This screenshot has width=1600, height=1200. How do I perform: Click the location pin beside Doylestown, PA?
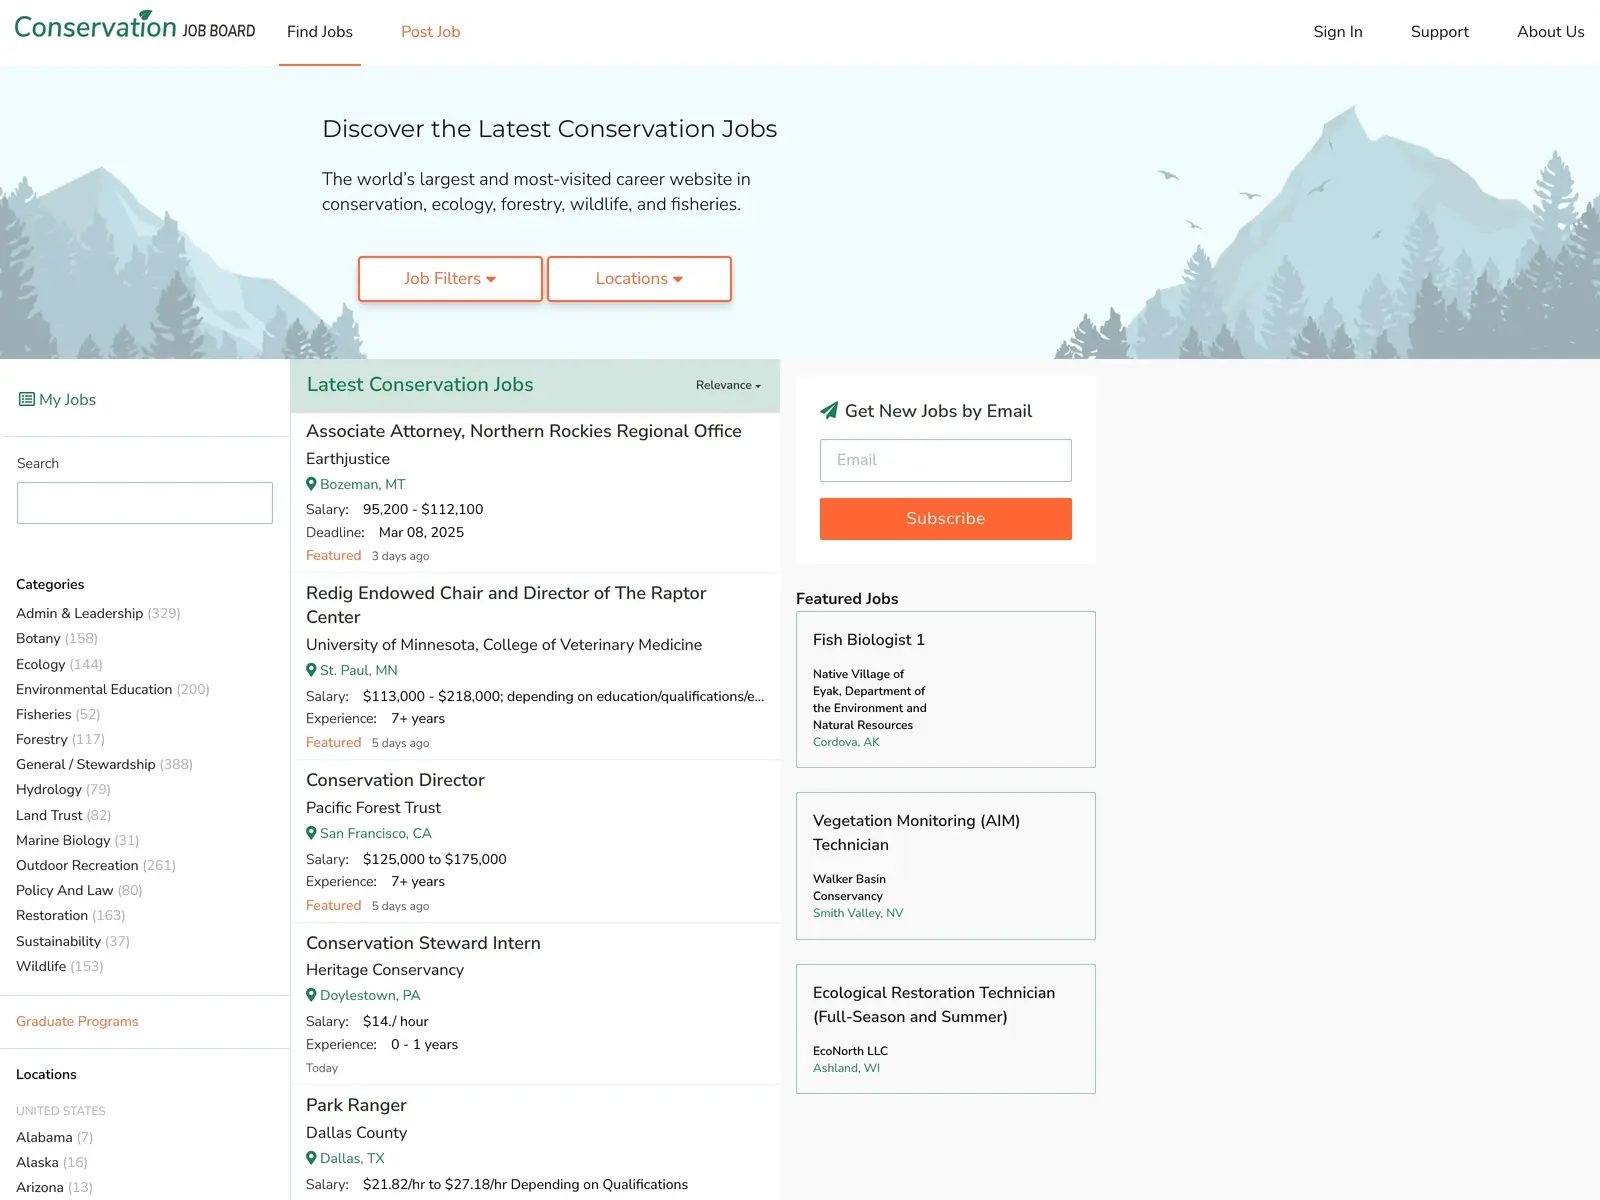click(311, 995)
